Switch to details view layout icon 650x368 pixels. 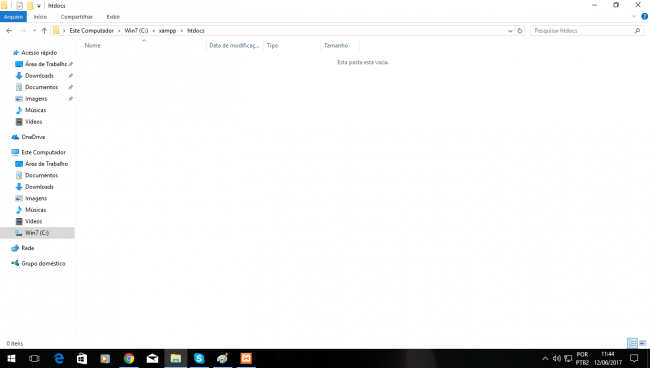click(632, 343)
